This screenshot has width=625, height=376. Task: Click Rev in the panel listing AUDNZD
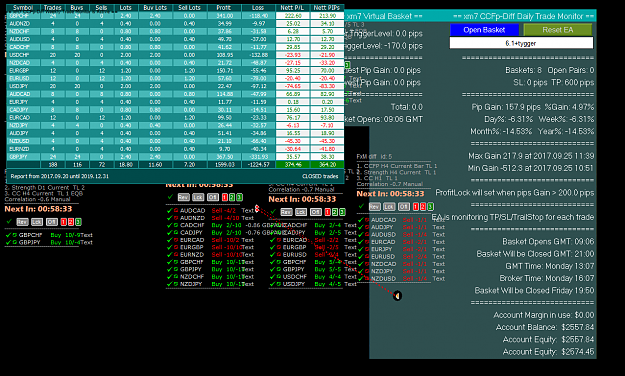(x=183, y=197)
